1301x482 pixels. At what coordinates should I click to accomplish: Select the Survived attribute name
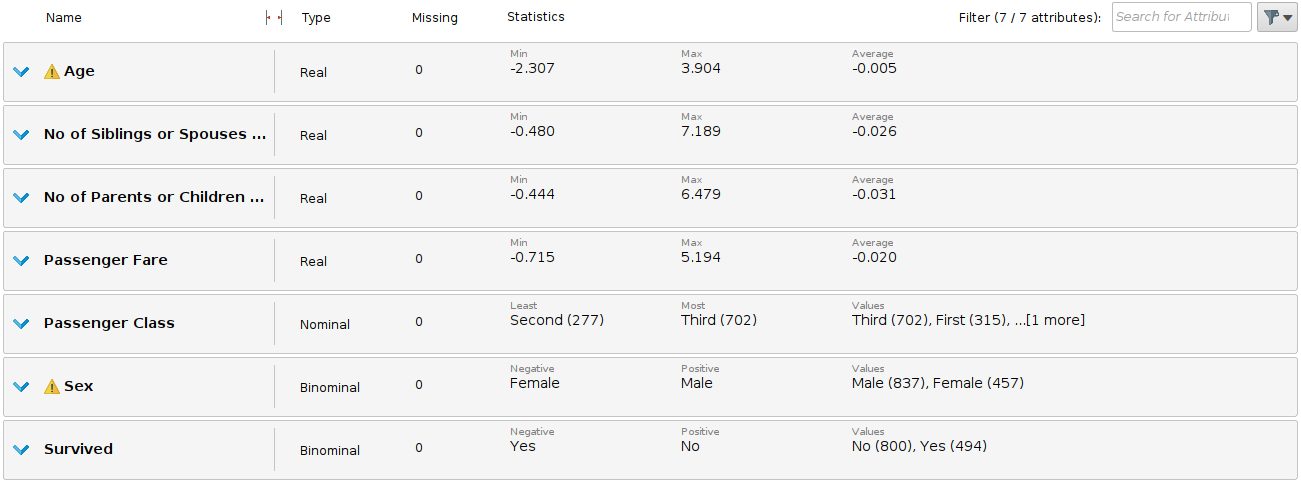(x=78, y=449)
